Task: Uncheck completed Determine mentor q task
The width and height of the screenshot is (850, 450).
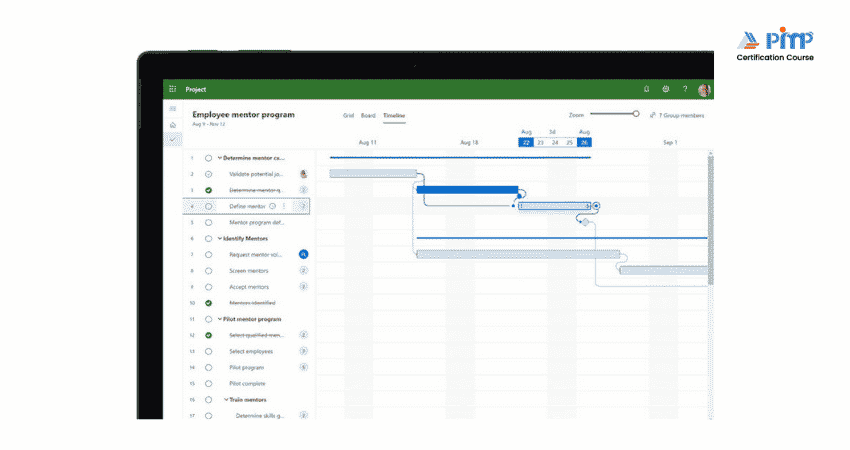Action: click(x=208, y=190)
